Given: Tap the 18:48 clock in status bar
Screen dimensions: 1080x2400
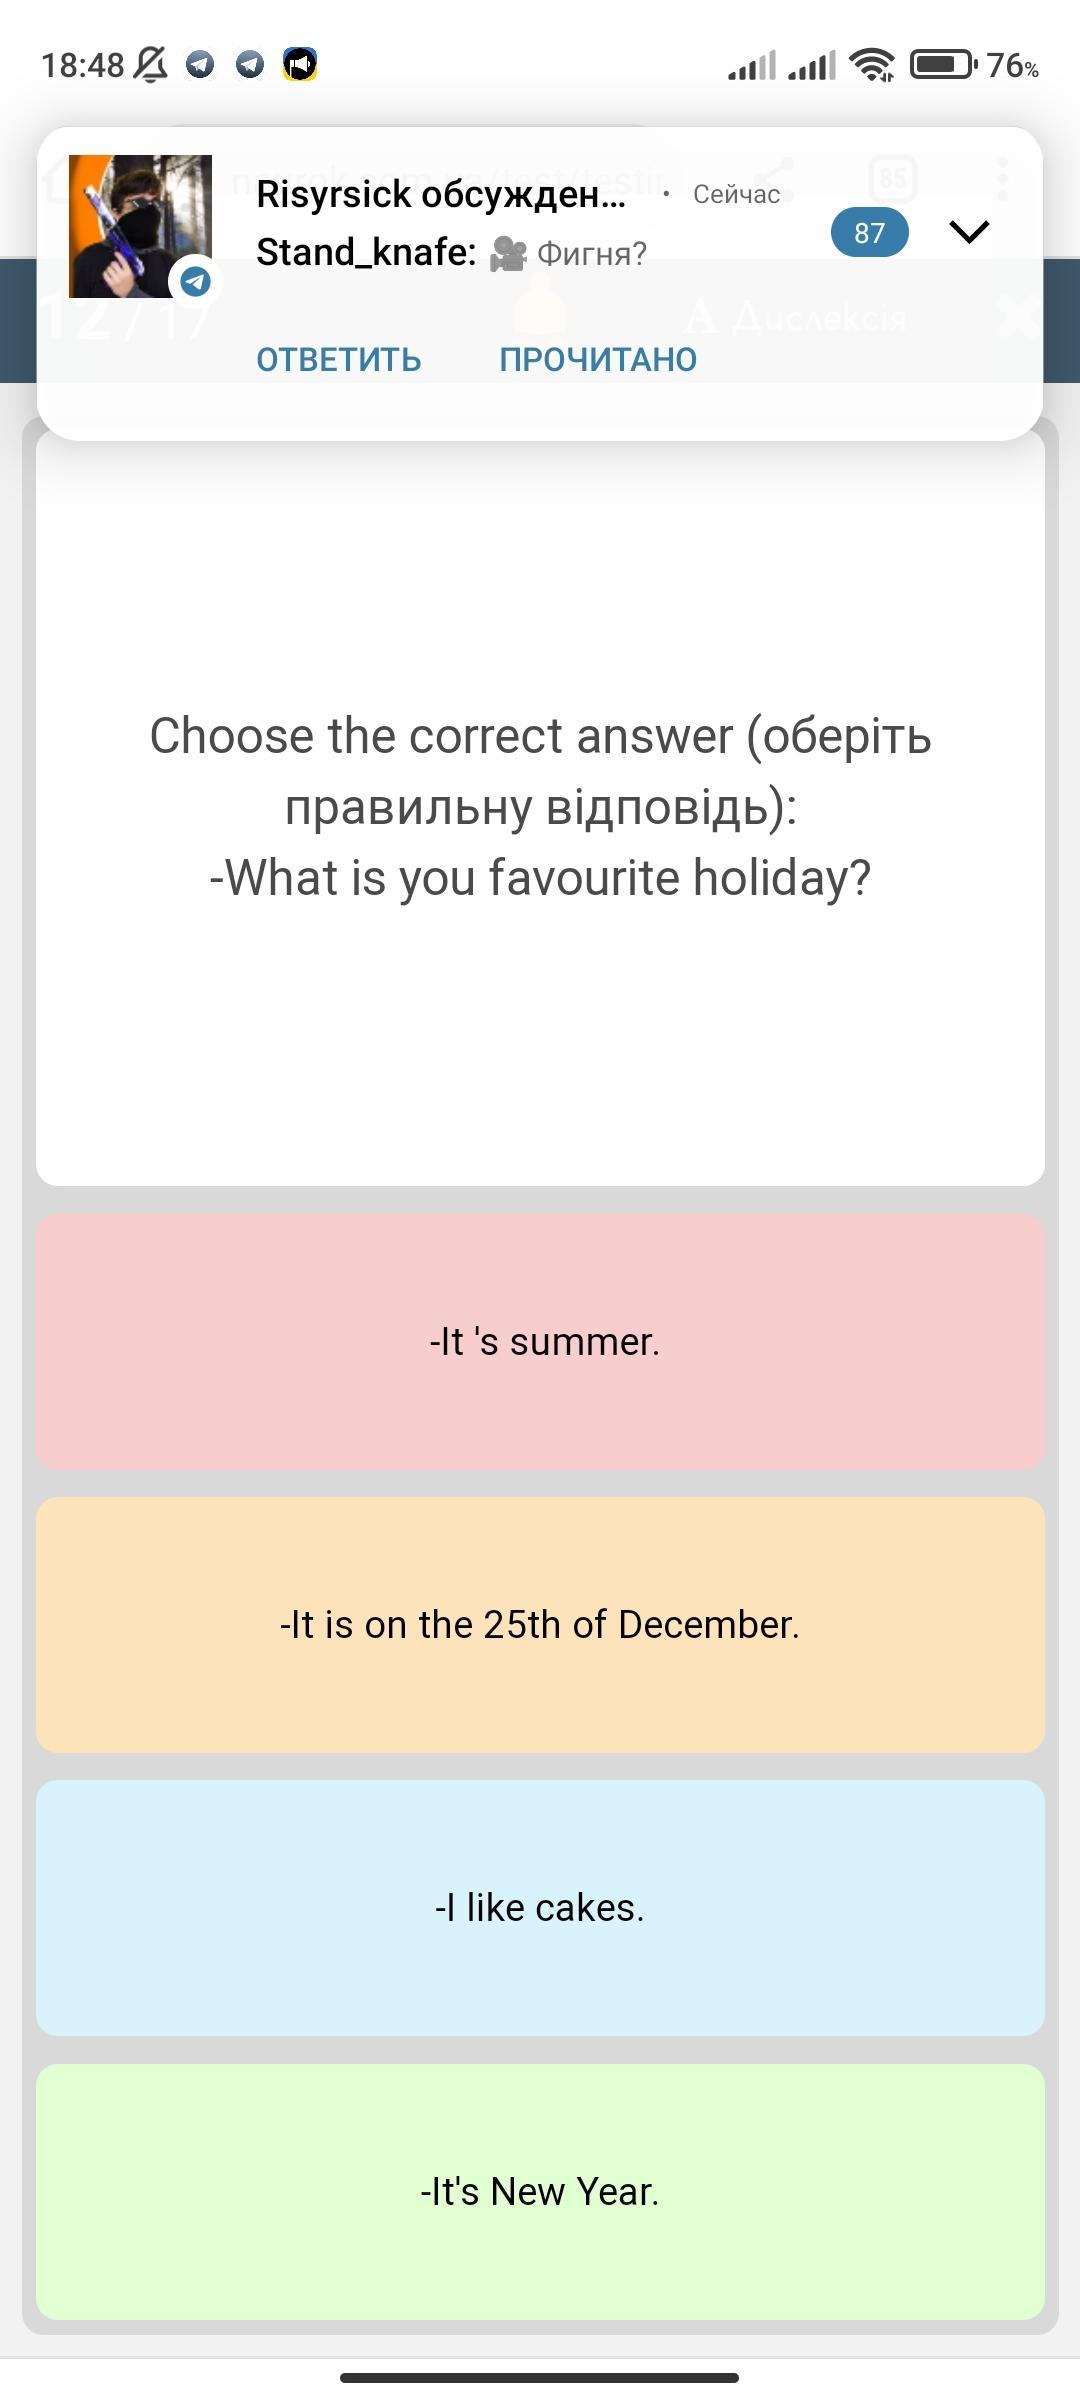Looking at the screenshot, I should (82, 65).
